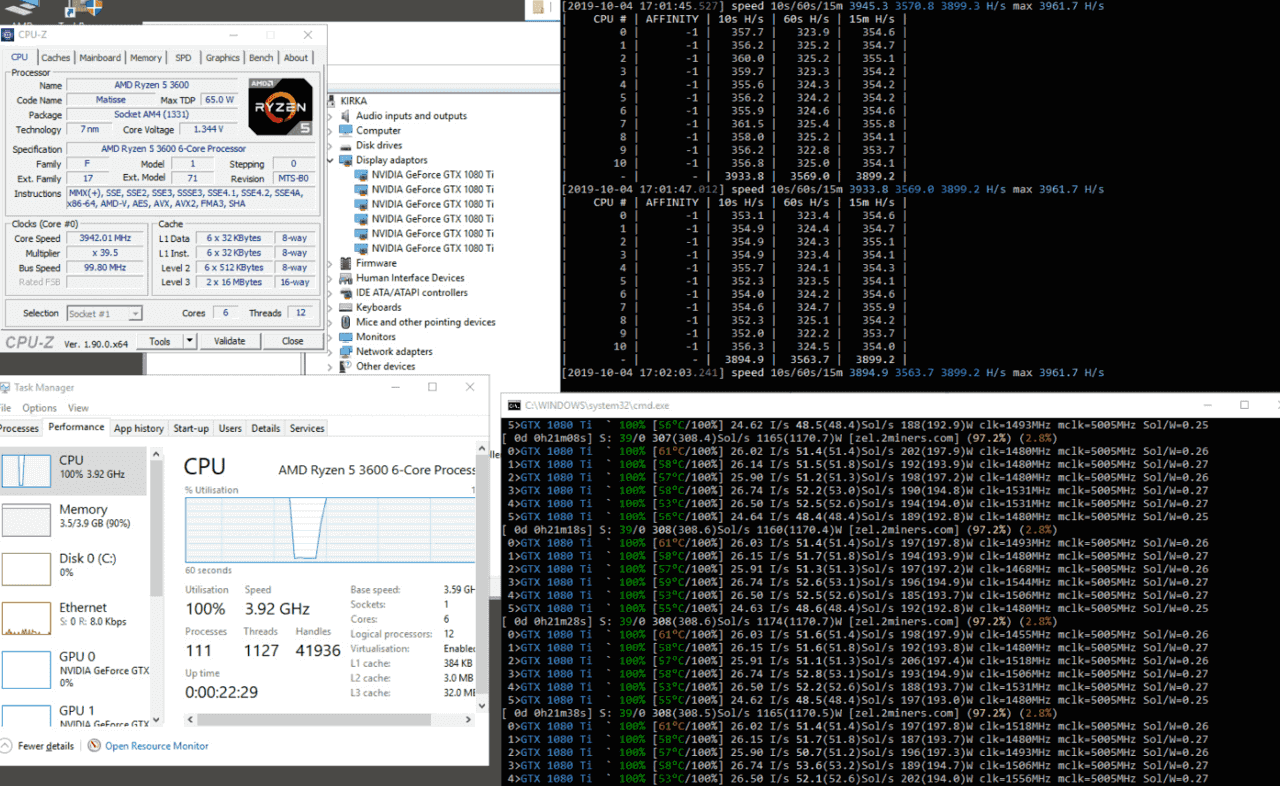
Task: Click the Open Resource Monitor link
Action: pyautogui.click(x=157, y=746)
